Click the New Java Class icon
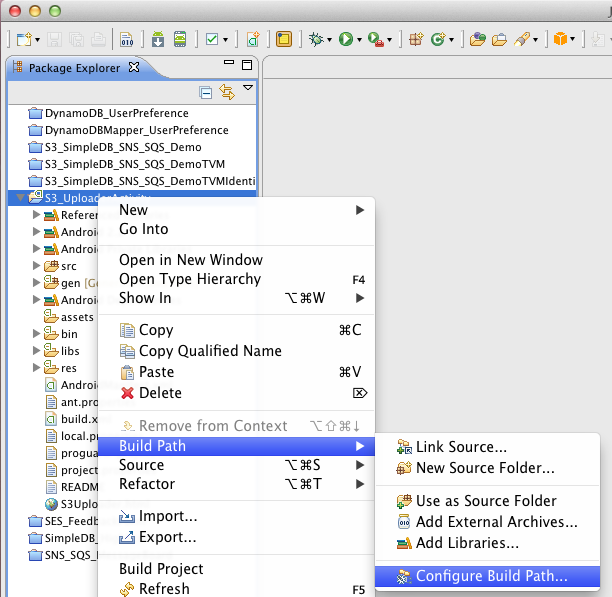Screen dimensions: 612x597 438,39
